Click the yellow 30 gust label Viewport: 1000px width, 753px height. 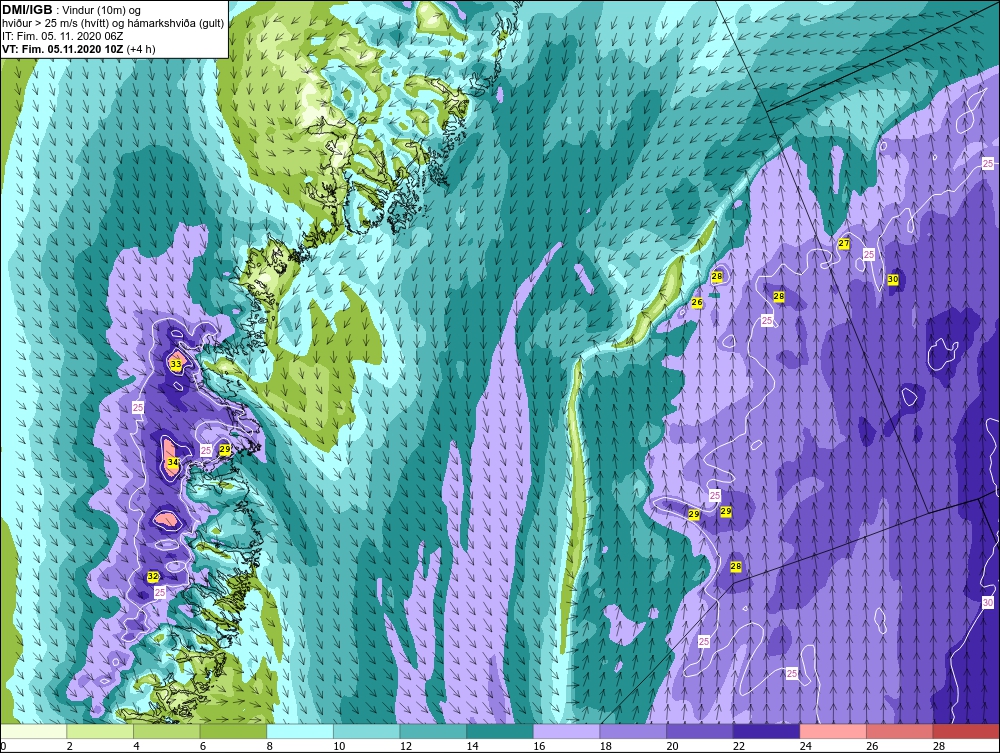(893, 279)
